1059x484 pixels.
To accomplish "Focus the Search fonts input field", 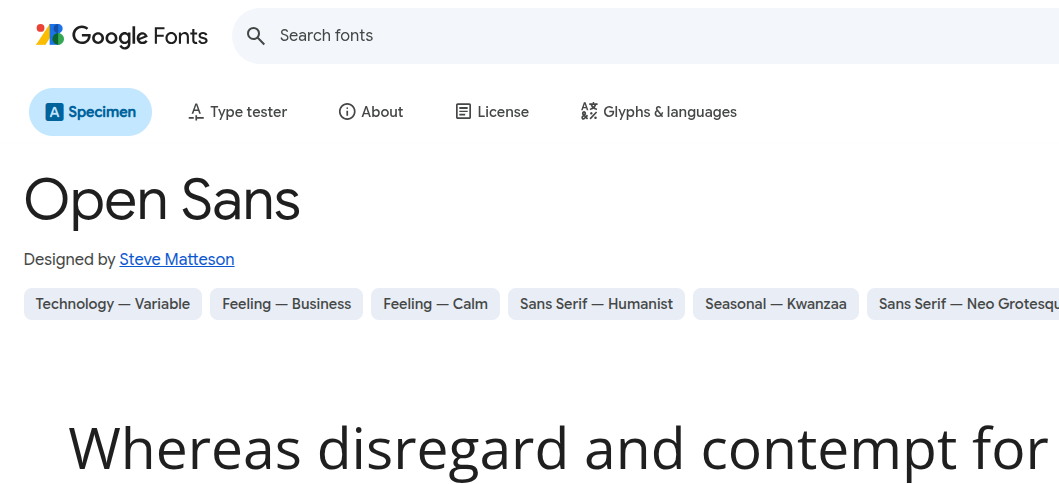I will click(600, 36).
